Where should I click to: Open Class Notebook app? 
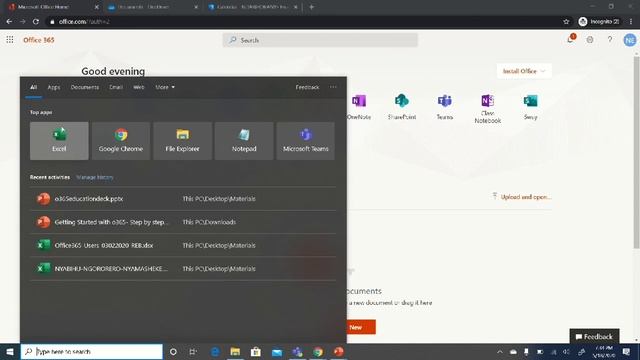487,109
